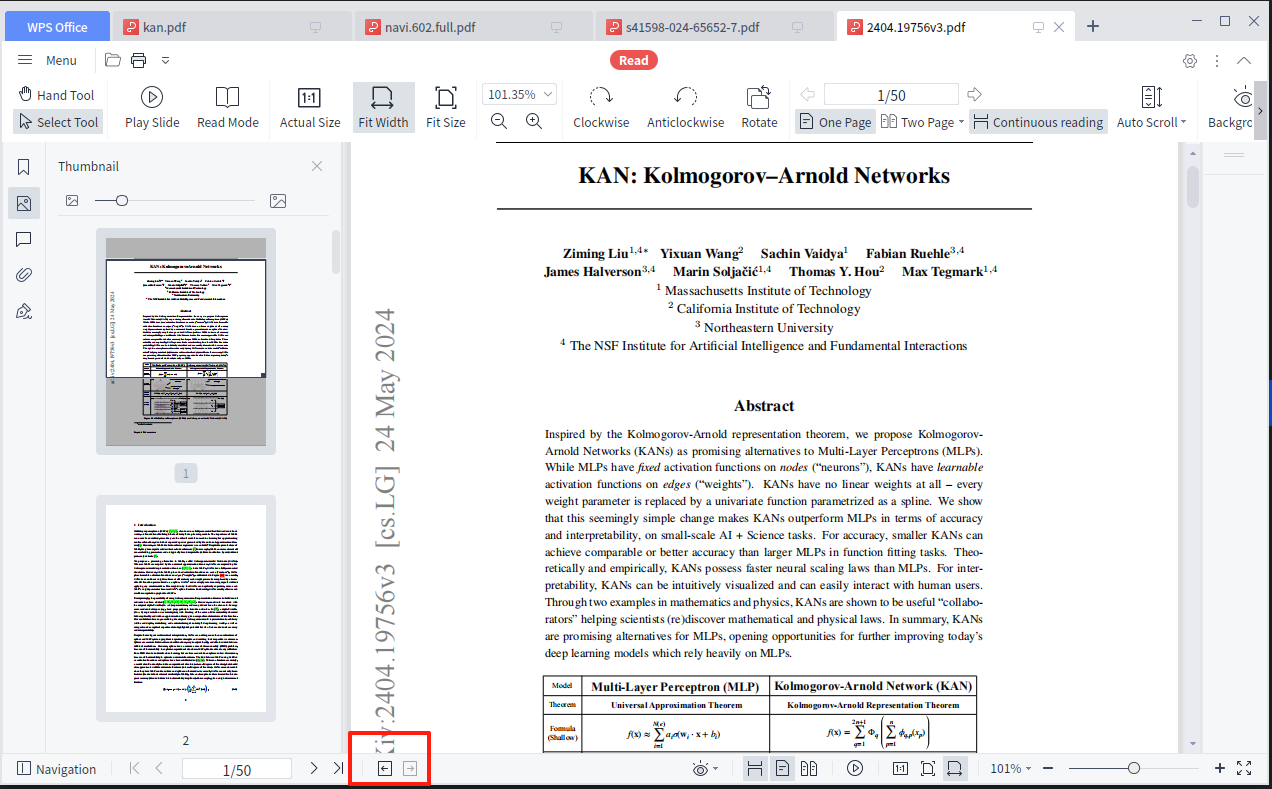Click the status bar page field 1/50

[237, 769]
